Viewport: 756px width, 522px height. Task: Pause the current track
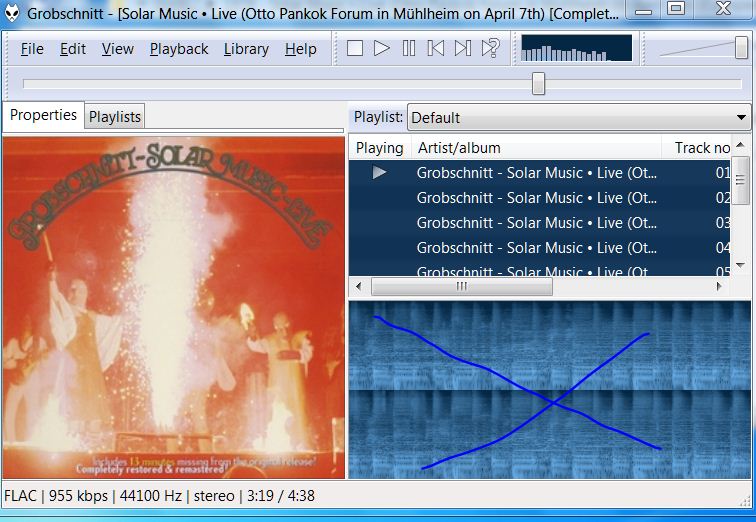(x=409, y=48)
